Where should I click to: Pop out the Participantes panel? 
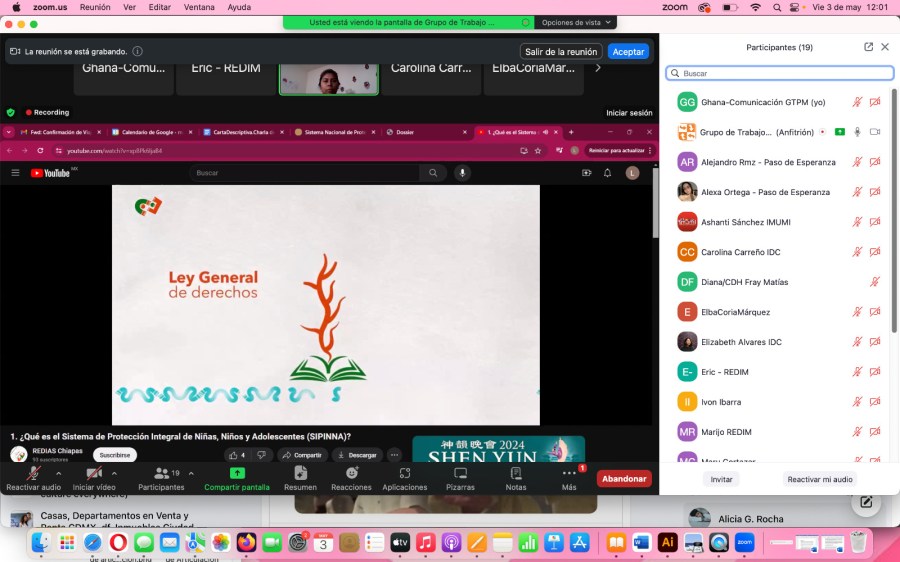tap(868, 47)
